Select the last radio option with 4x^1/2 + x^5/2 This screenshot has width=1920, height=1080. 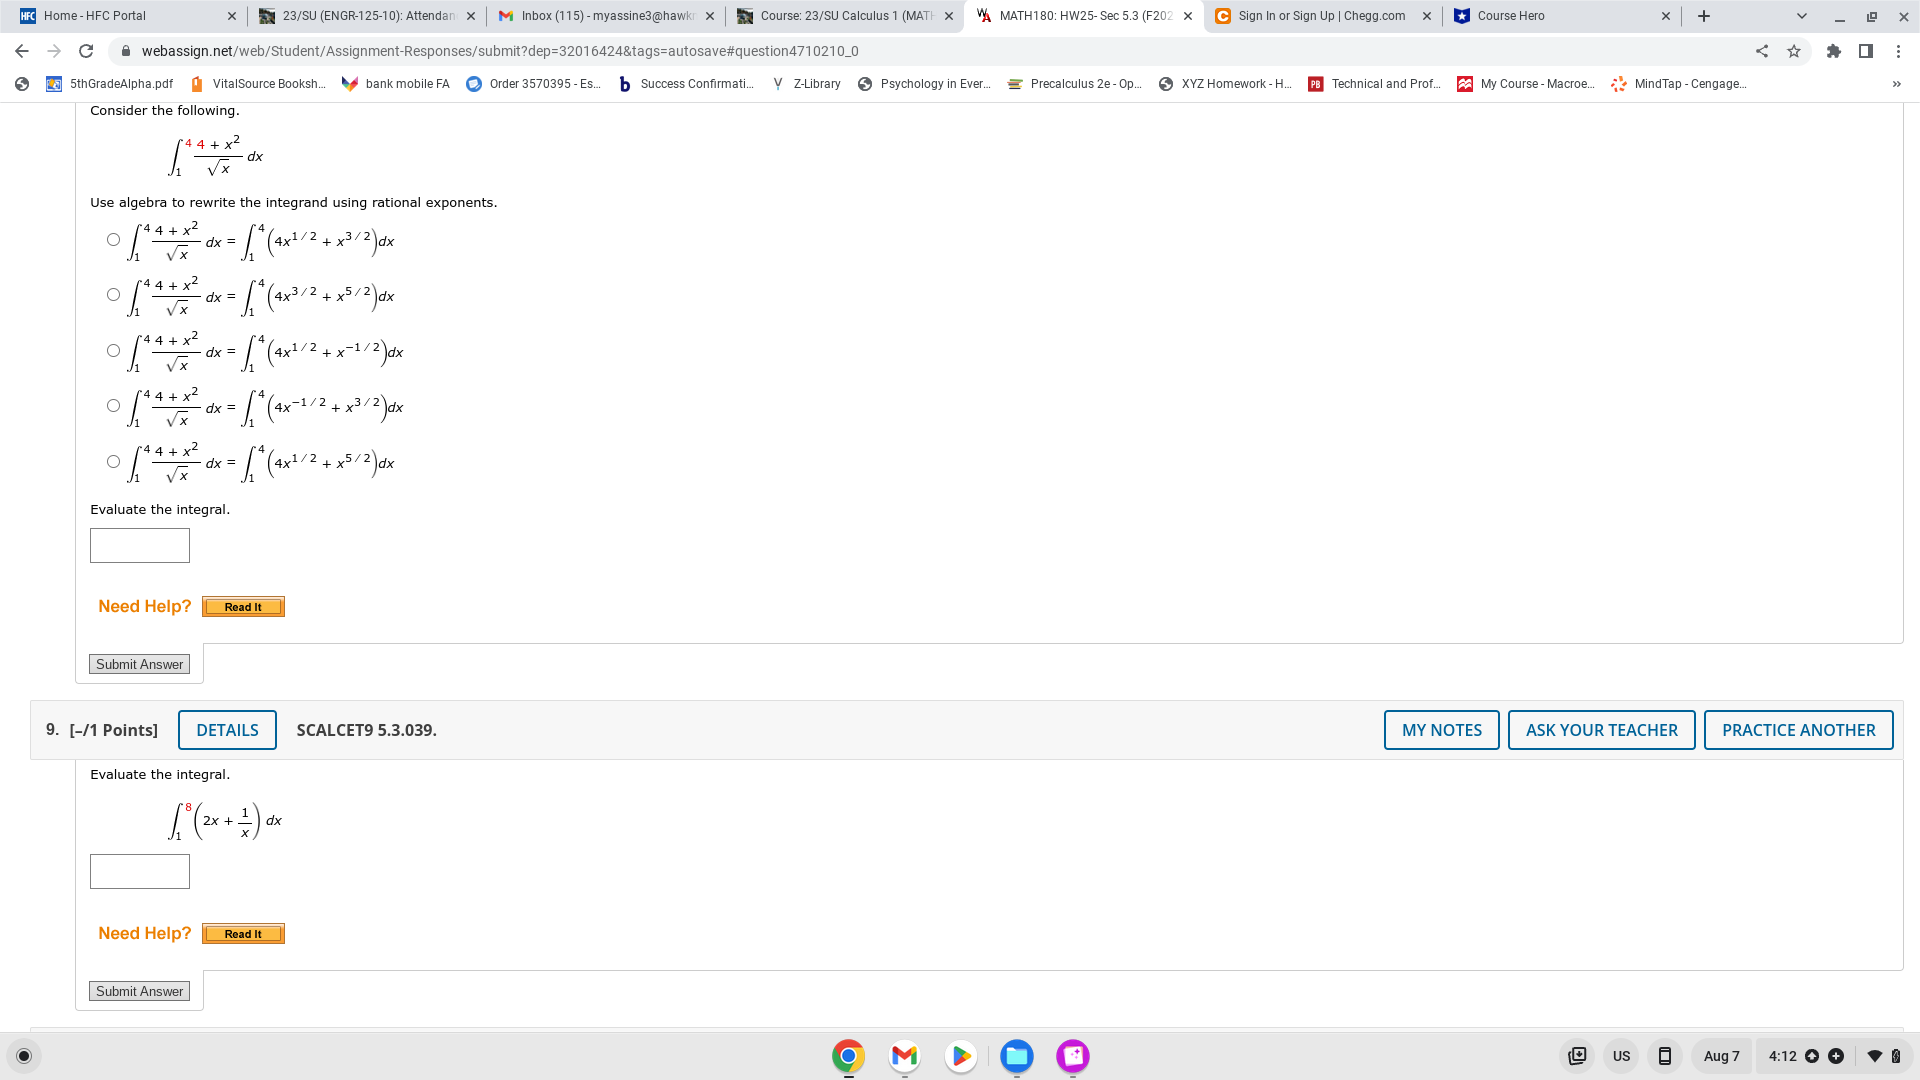113,461
